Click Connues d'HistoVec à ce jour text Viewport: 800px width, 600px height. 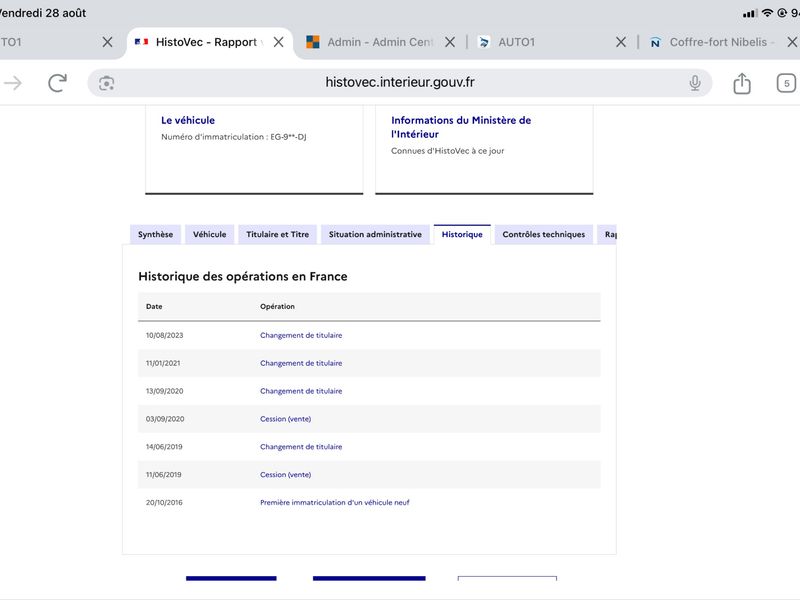tap(447, 151)
